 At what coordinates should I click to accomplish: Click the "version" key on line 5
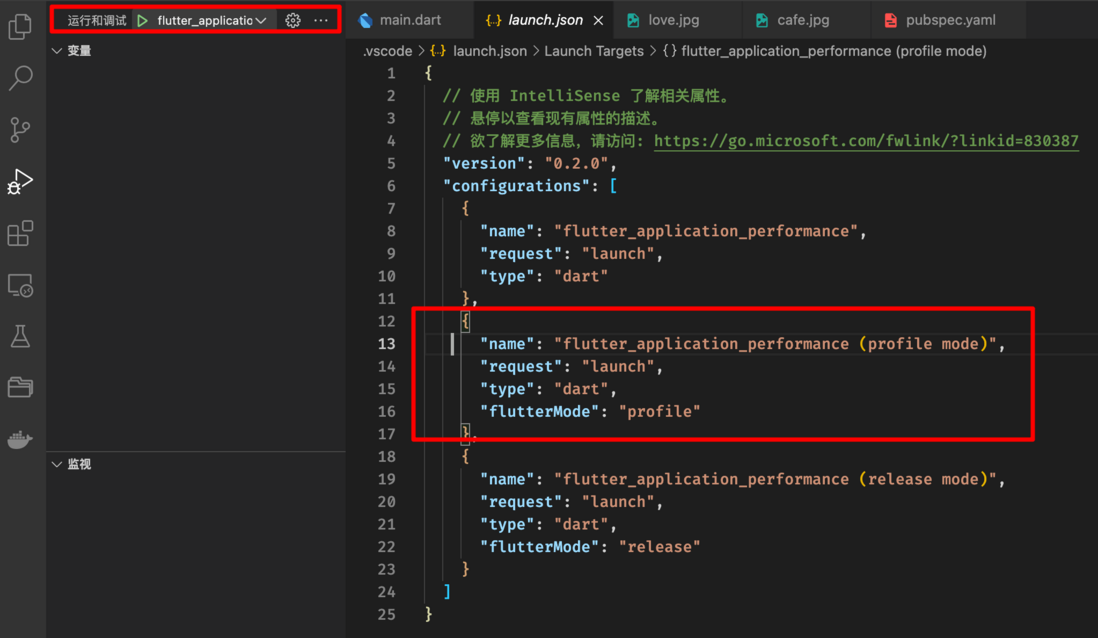(x=484, y=163)
